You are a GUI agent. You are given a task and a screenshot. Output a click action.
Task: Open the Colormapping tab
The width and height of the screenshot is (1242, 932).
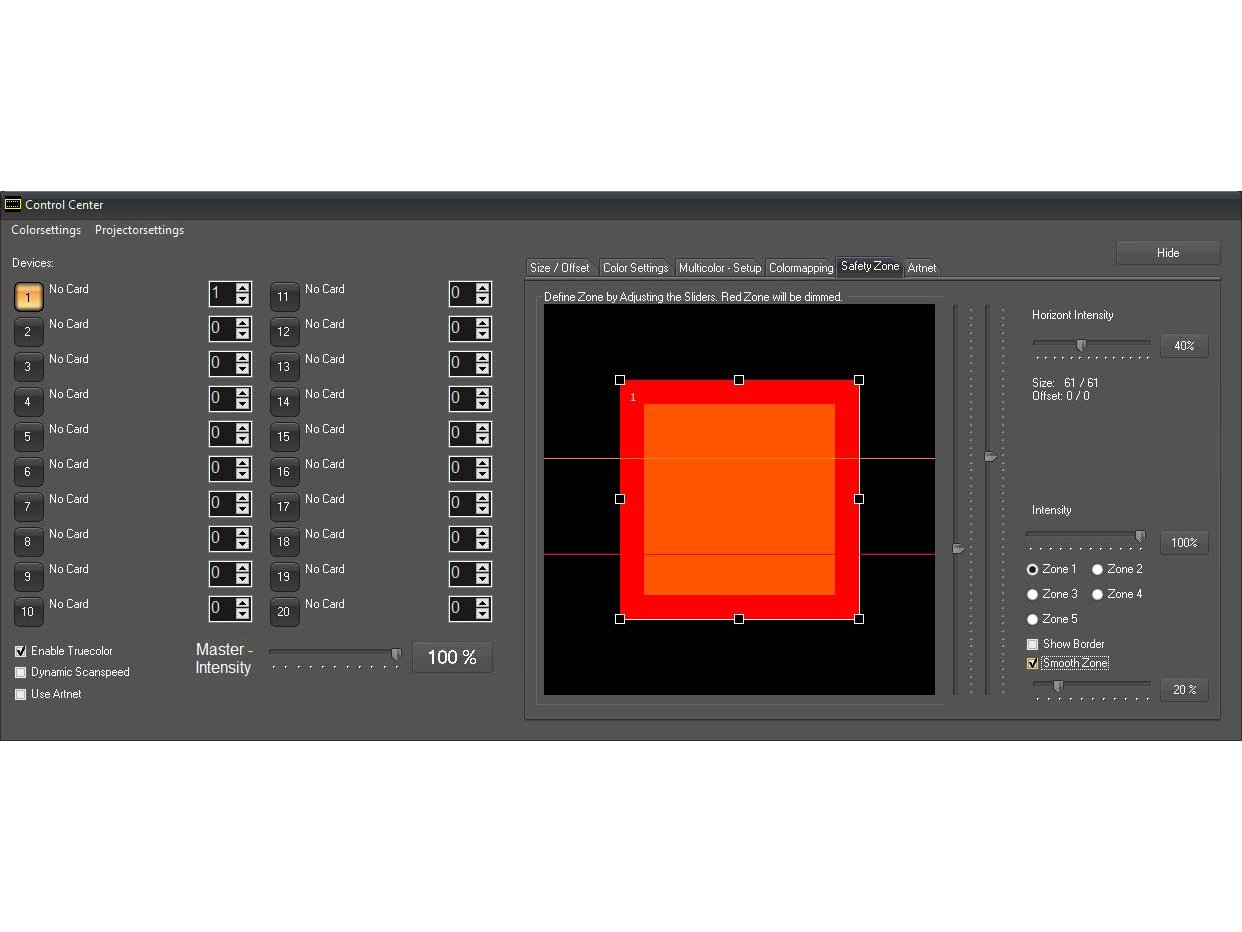tap(801, 268)
